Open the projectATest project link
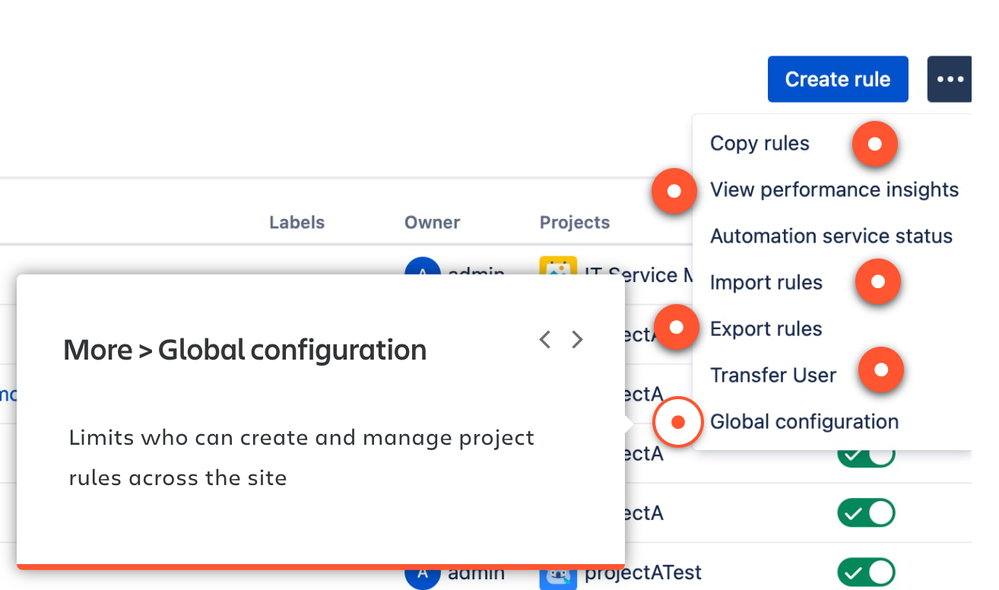The width and height of the screenshot is (999, 590). click(x=643, y=573)
